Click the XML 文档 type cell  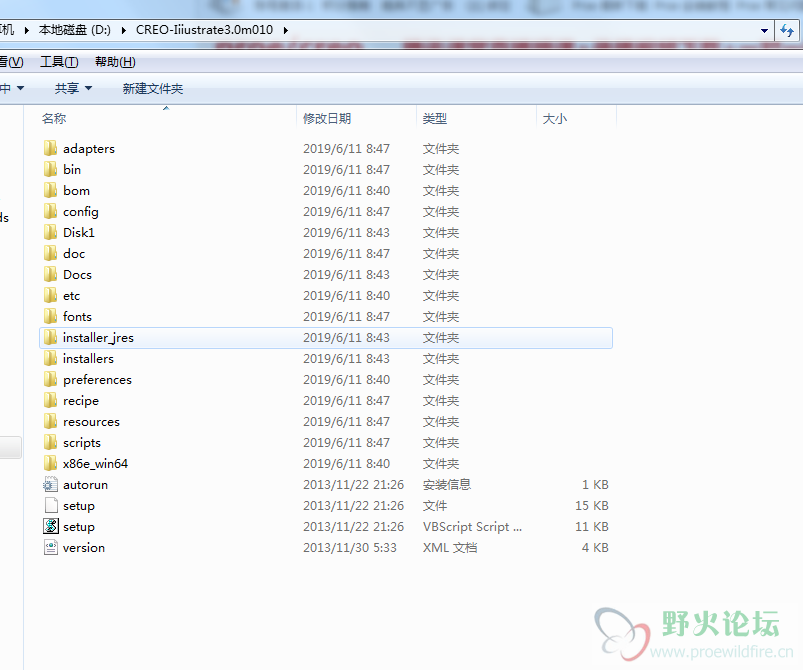click(450, 548)
